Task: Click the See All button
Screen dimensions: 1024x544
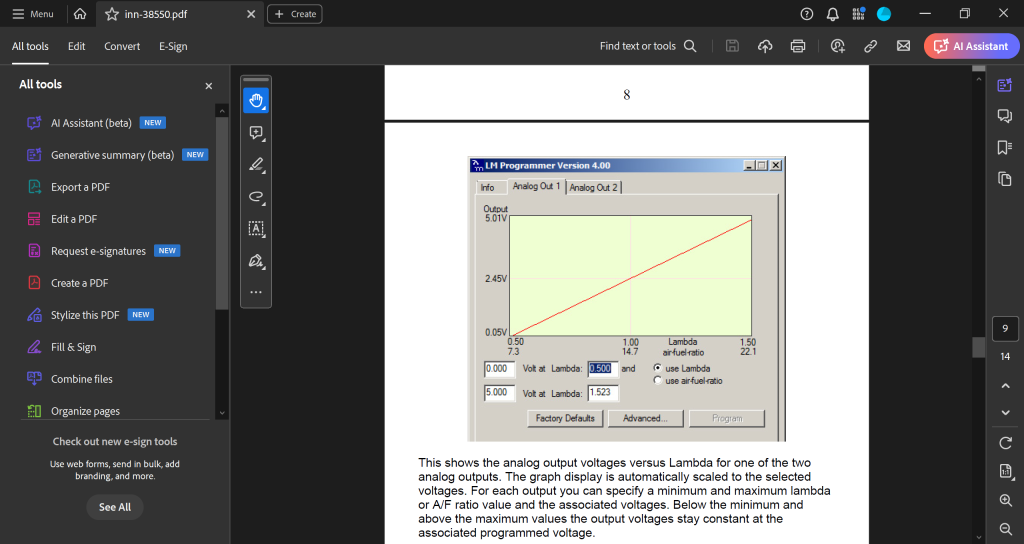Action: (115, 507)
